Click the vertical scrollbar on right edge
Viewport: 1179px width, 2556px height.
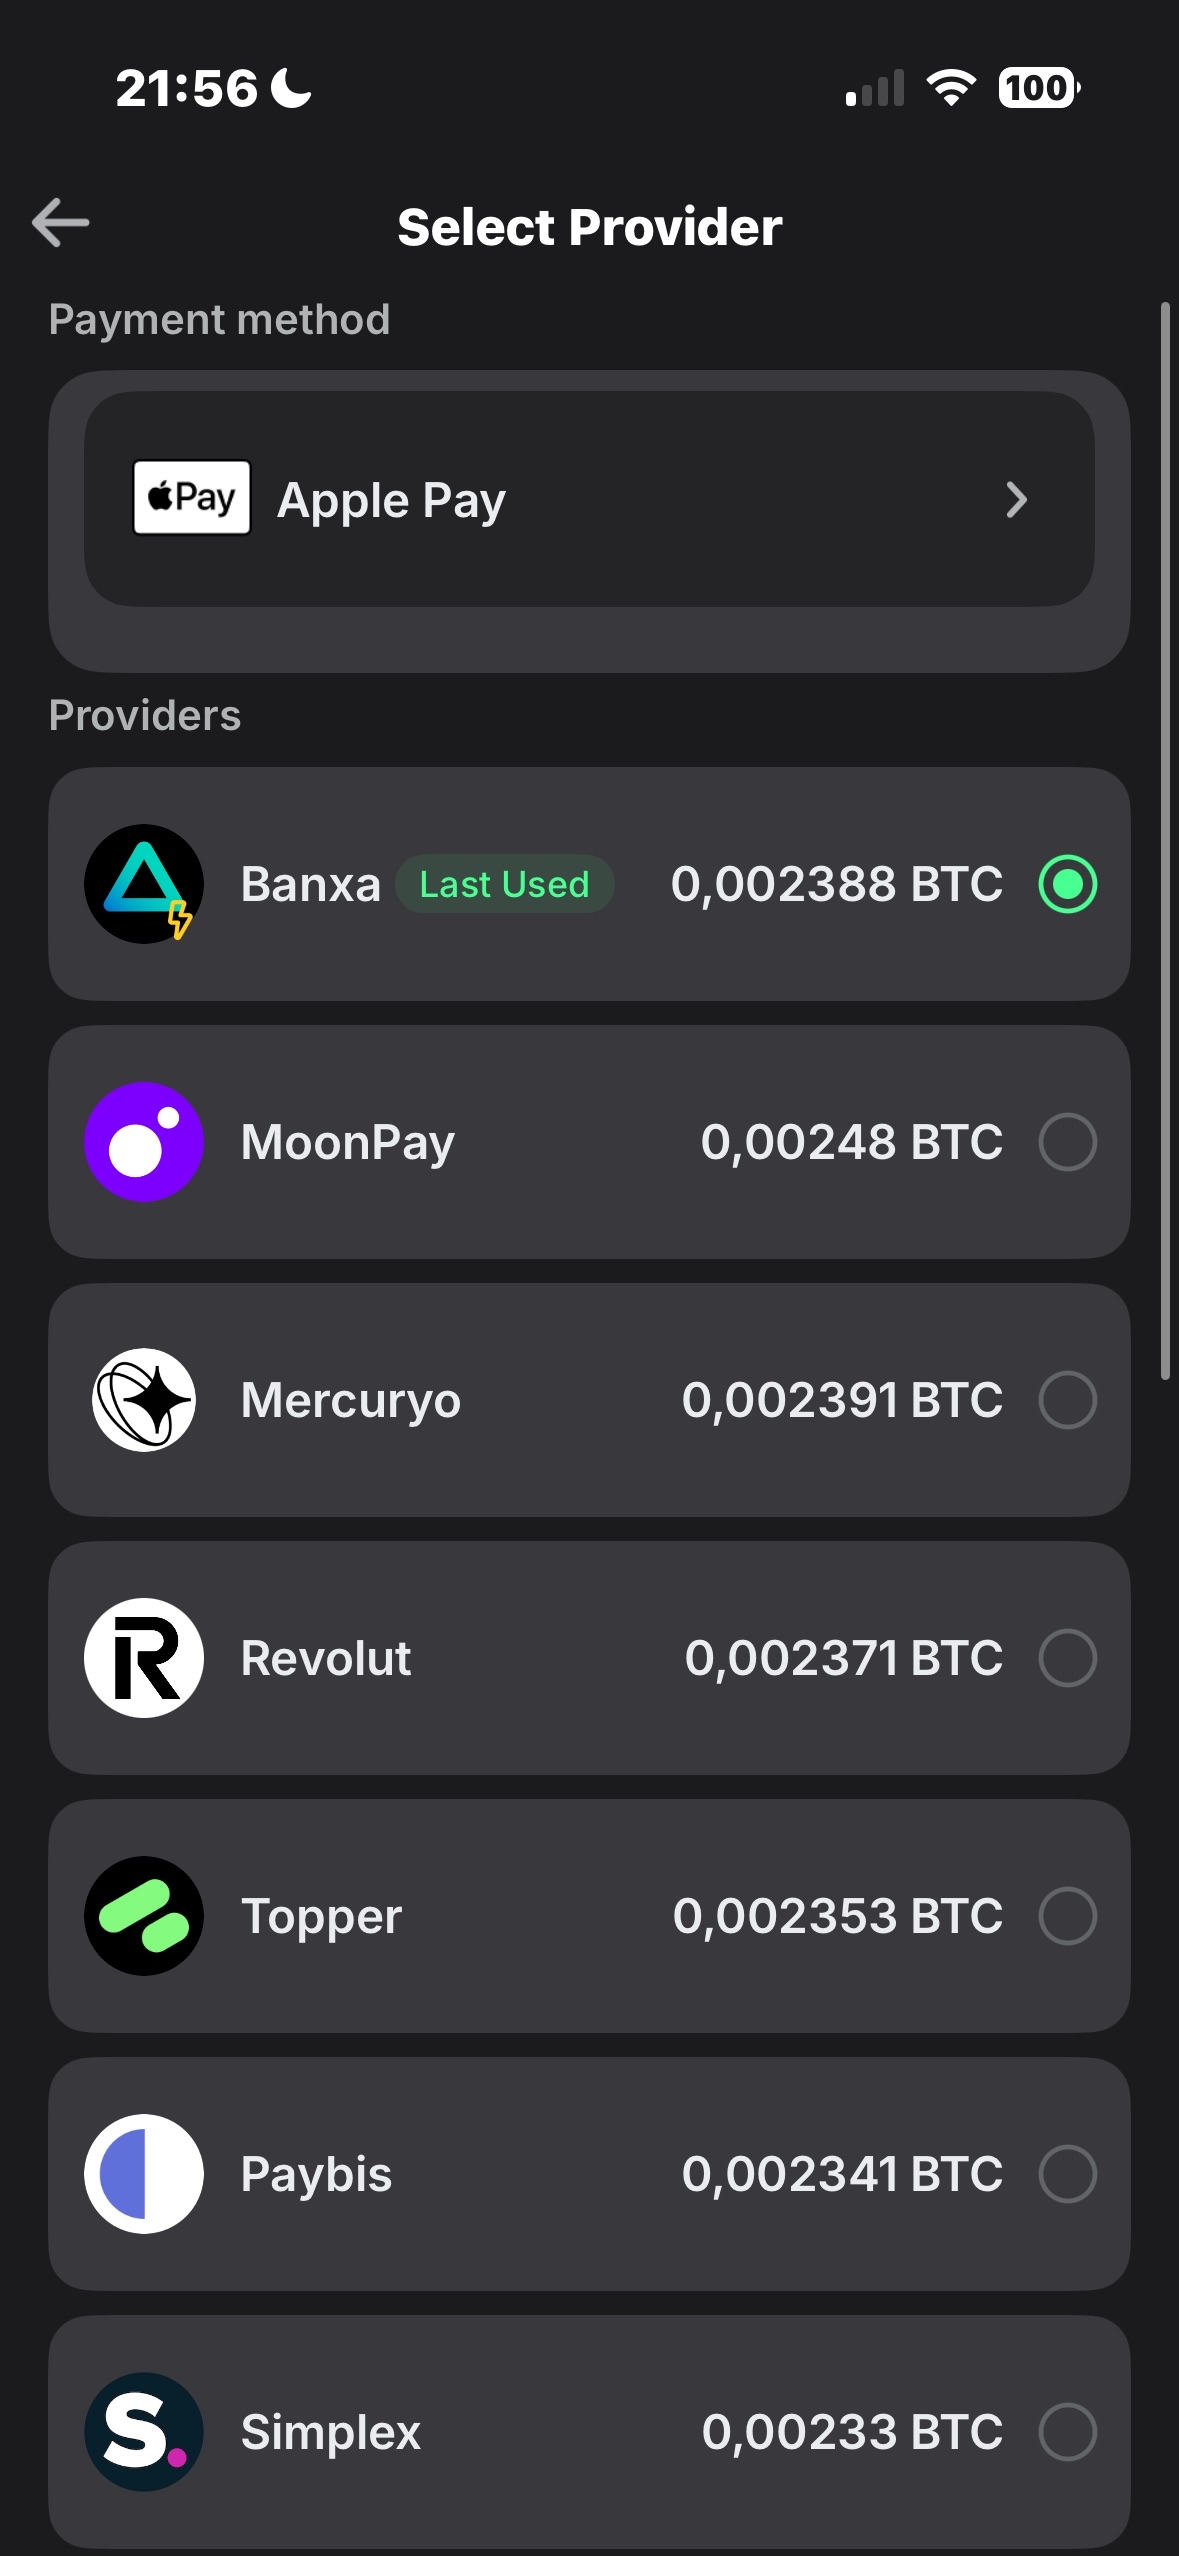tap(1165, 840)
